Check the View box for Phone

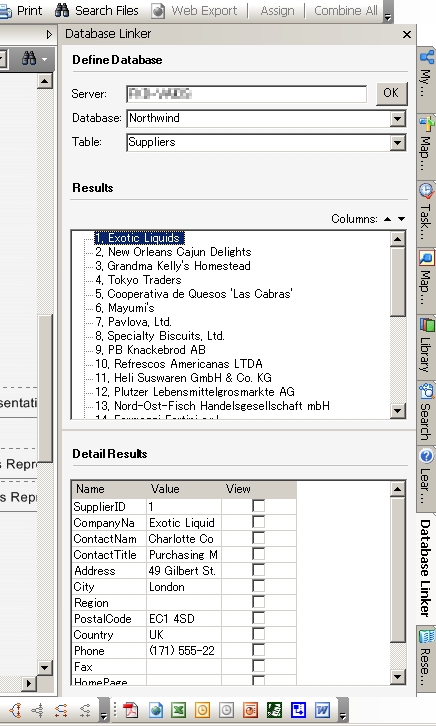[x=259, y=650]
